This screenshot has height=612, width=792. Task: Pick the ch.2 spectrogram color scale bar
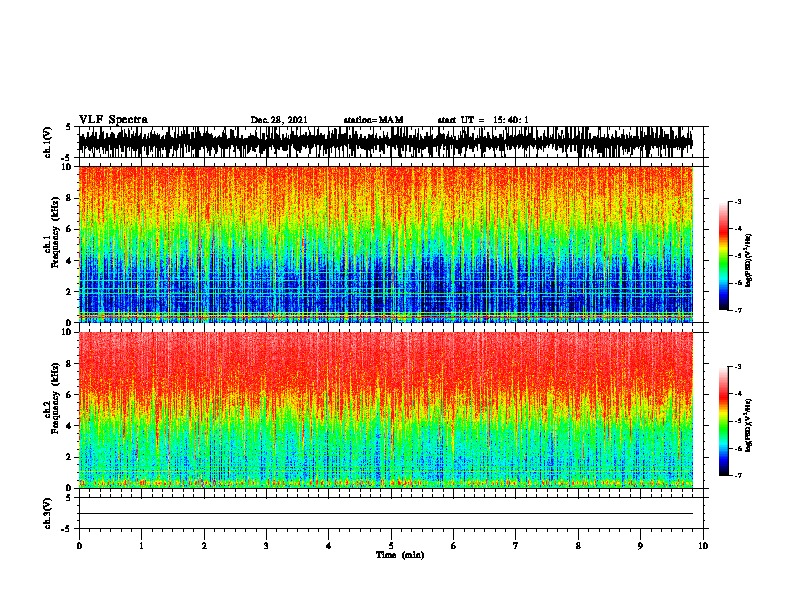coord(723,421)
